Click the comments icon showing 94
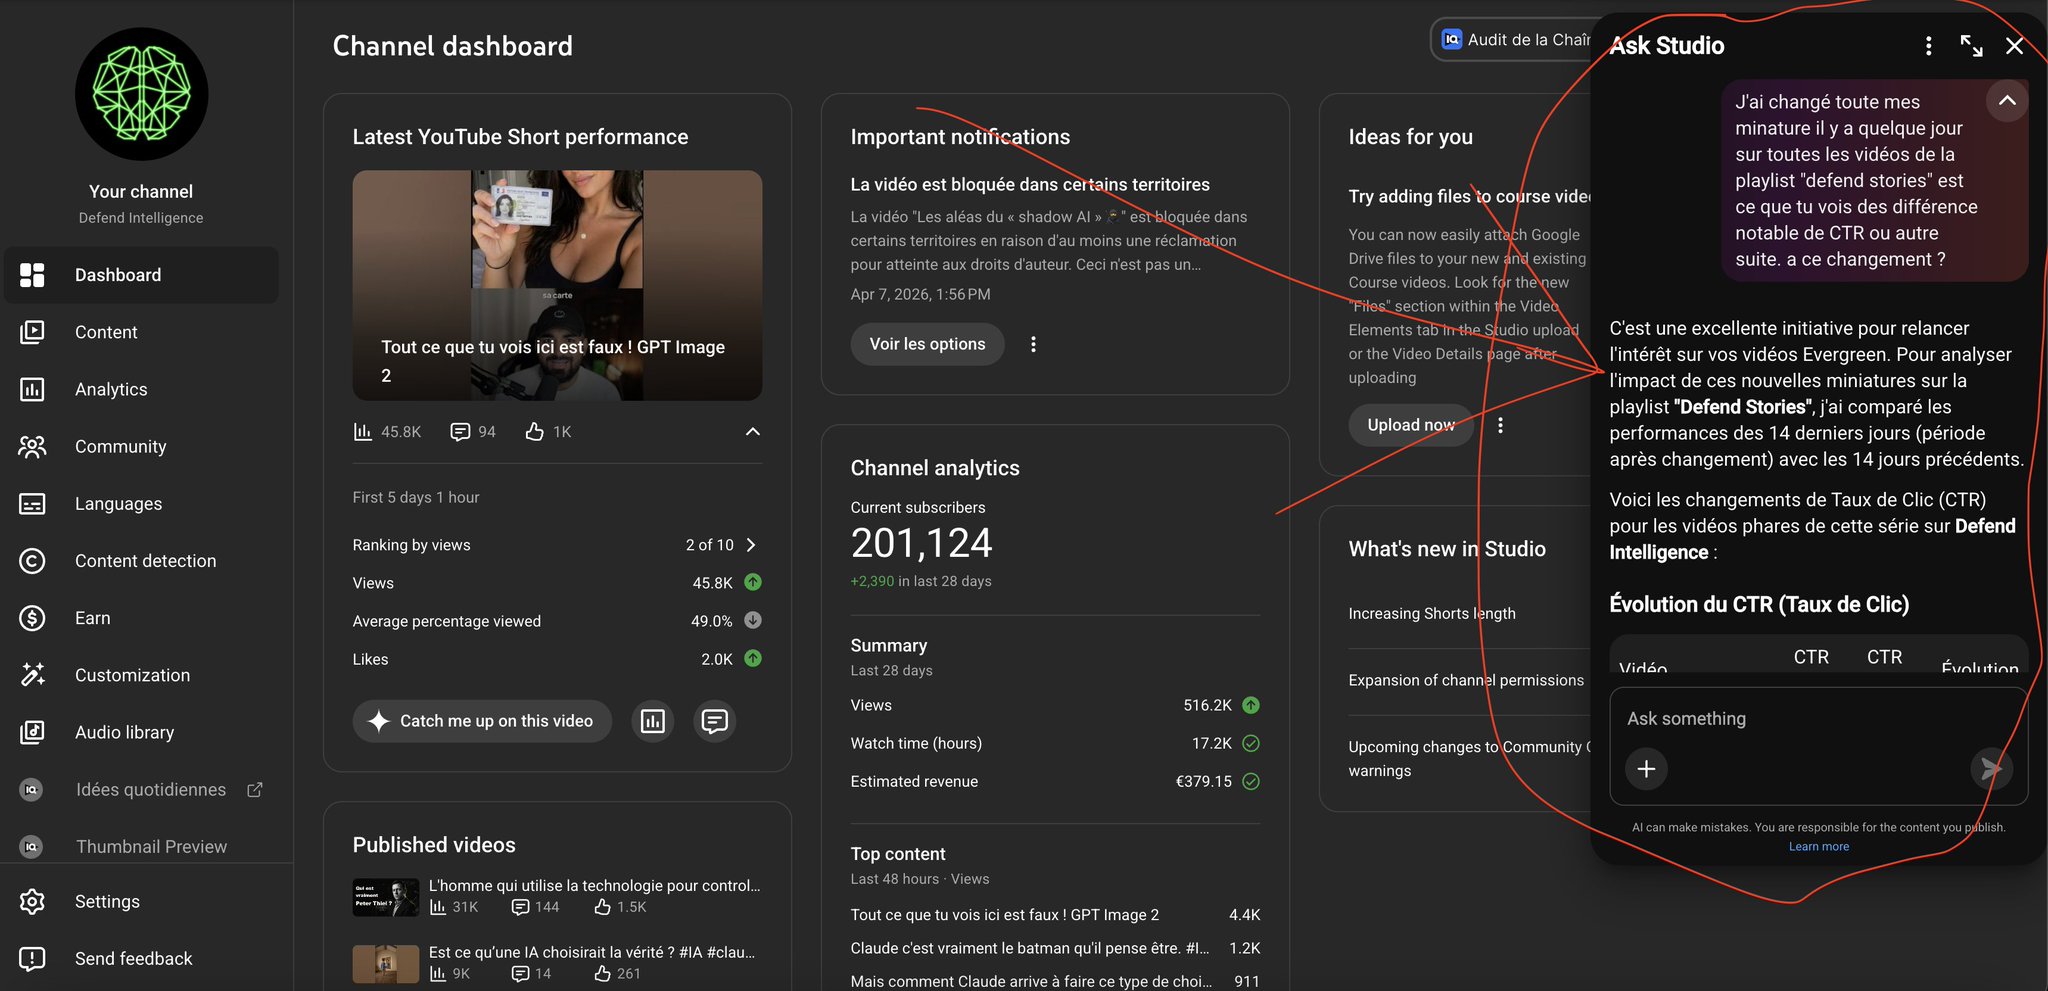The image size is (2048, 991). pyautogui.click(x=460, y=431)
